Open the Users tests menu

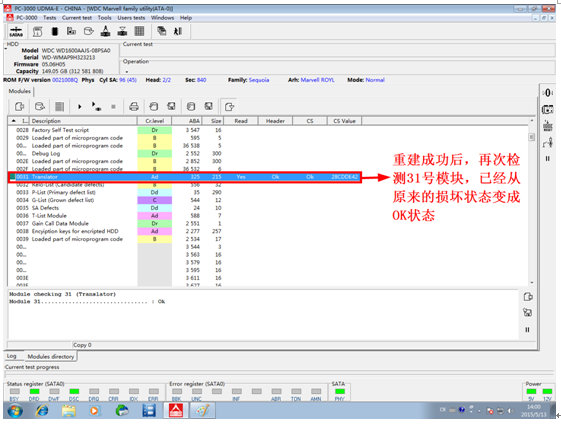[131, 18]
